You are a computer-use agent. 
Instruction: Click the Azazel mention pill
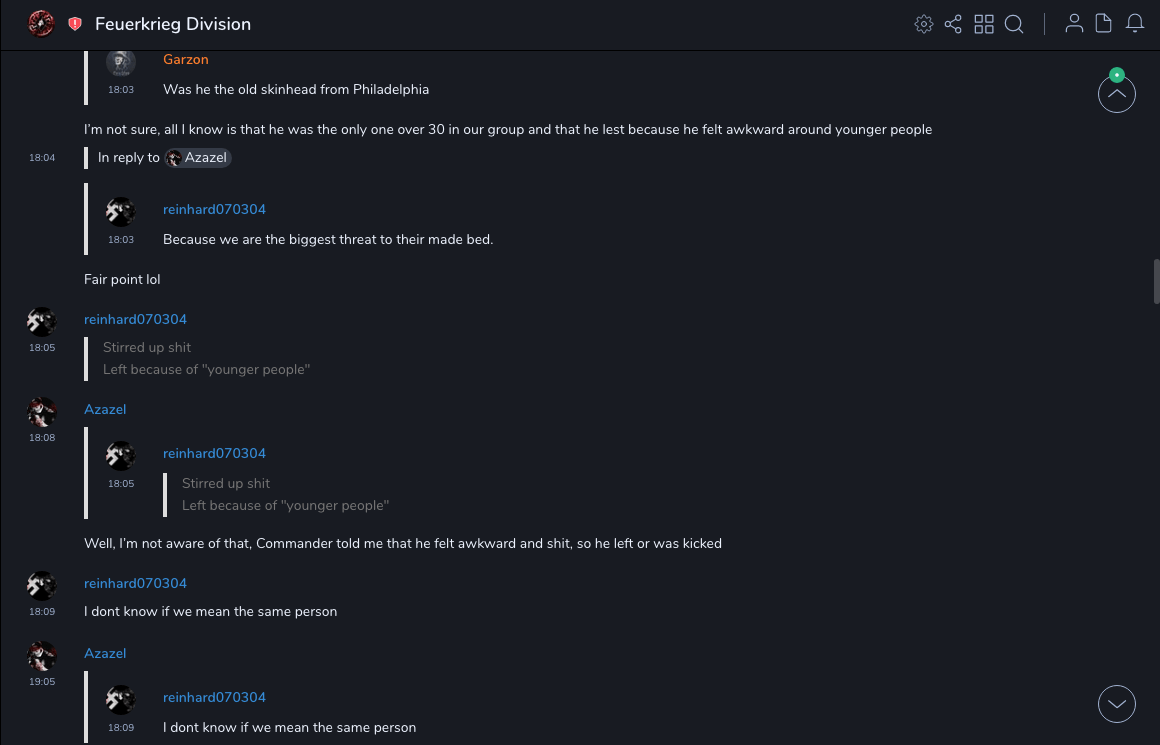point(198,158)
